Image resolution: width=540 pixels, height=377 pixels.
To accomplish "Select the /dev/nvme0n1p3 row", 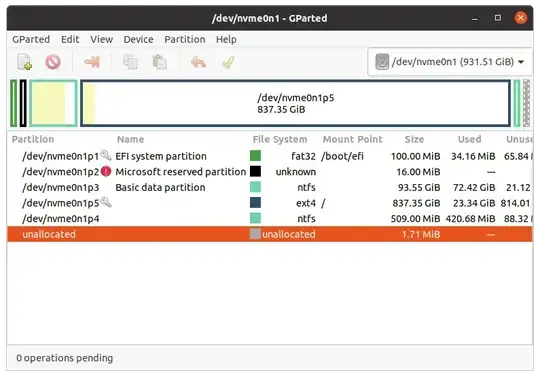I will (x=270, y=187).
